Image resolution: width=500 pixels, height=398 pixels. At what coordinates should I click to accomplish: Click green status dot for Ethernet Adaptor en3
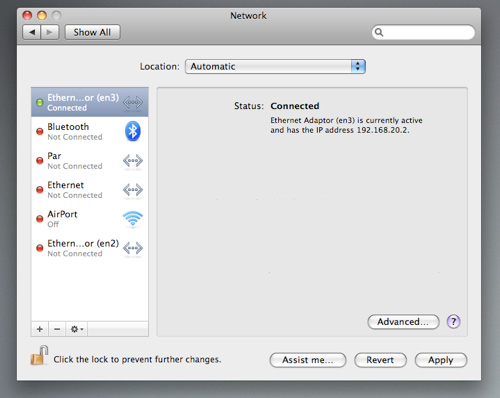click(x=40, y=102)
